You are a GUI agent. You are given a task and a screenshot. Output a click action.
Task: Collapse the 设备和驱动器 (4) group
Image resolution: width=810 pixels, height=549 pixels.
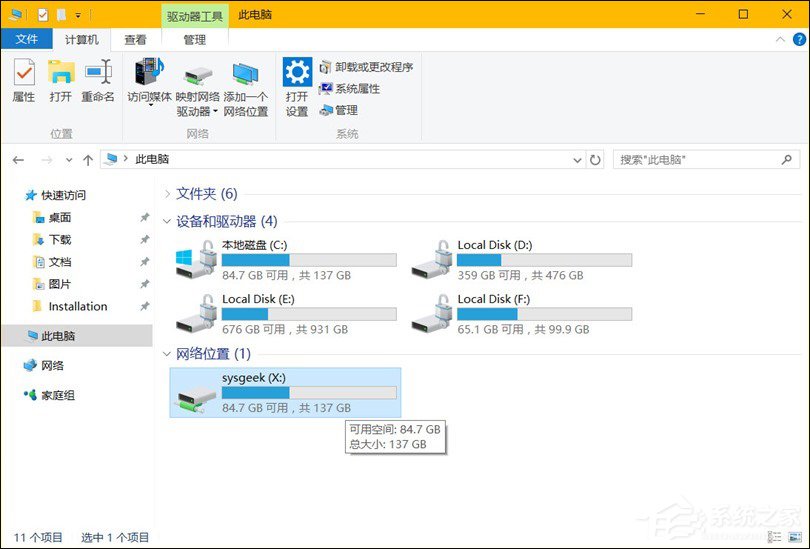[167, 222]
